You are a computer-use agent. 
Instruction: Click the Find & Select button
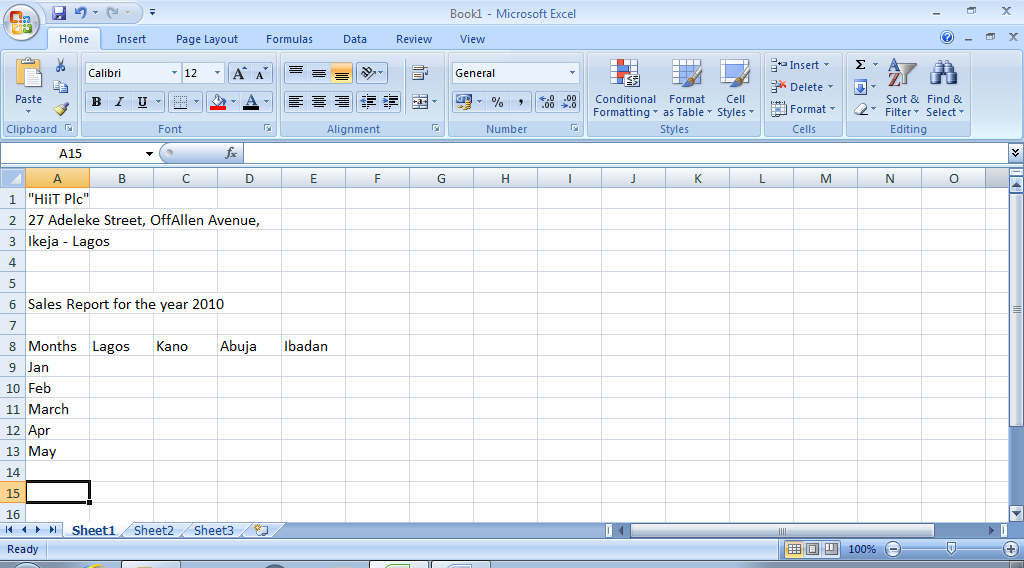944,89
